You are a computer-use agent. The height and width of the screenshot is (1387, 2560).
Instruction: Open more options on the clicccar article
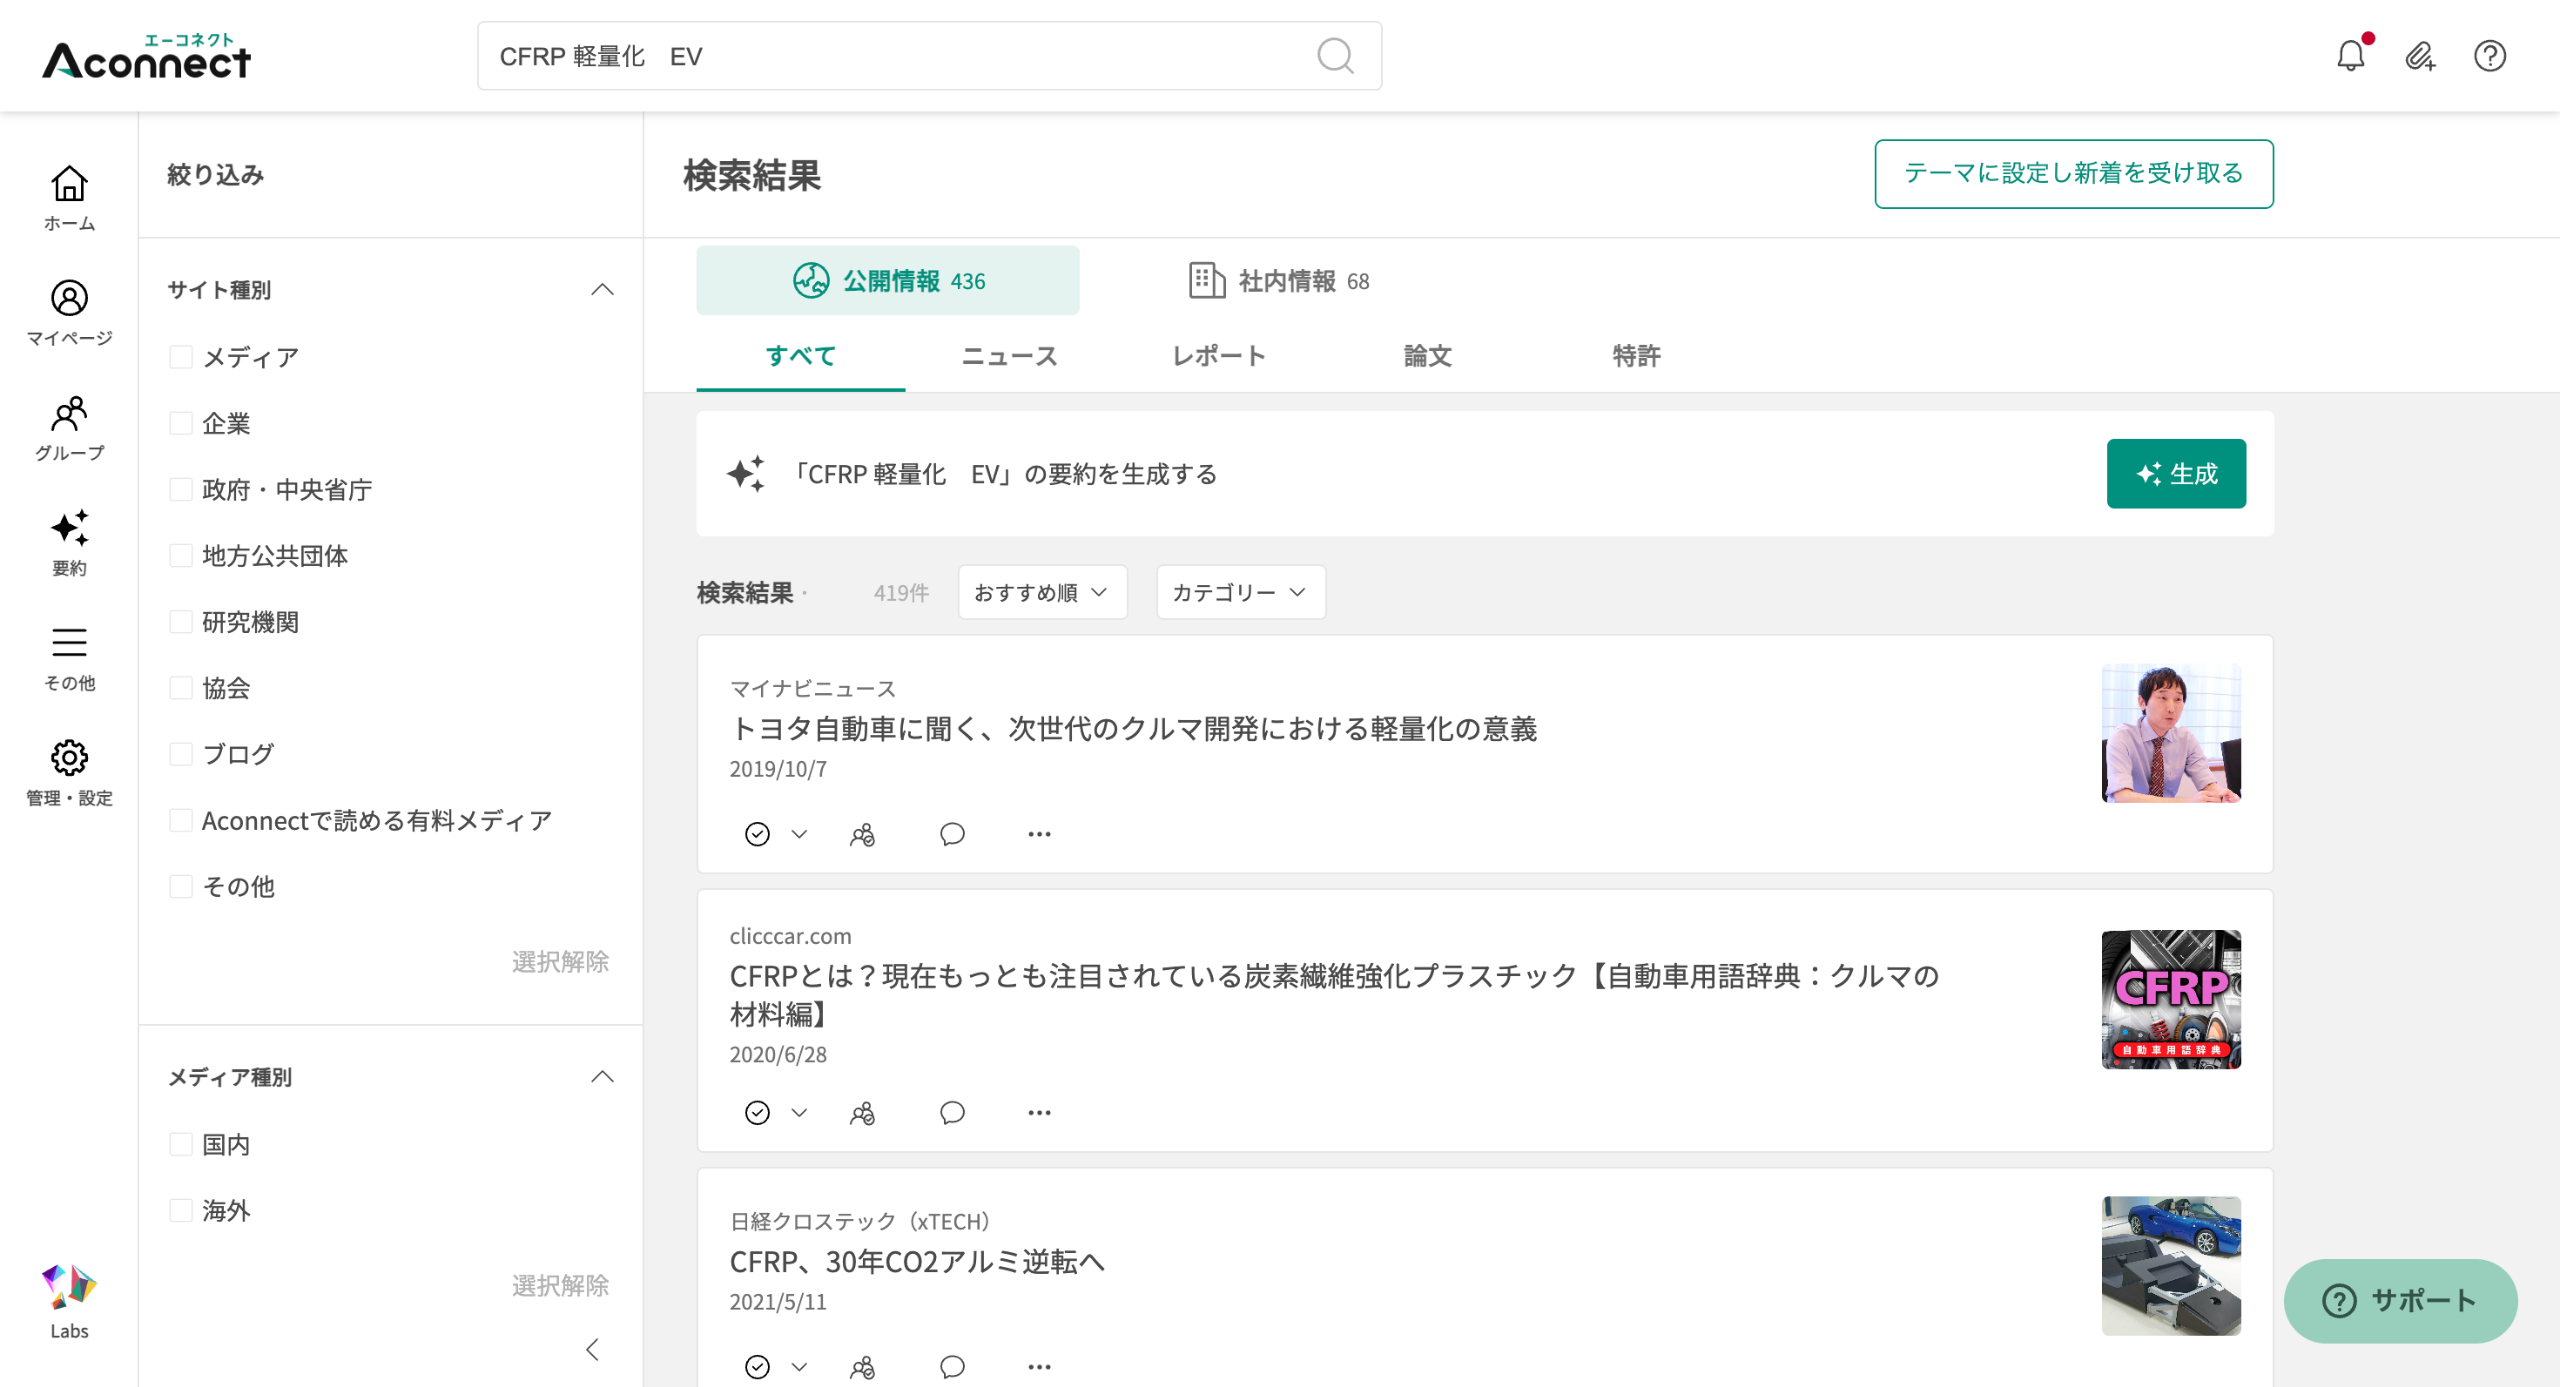[1039, 1112]
